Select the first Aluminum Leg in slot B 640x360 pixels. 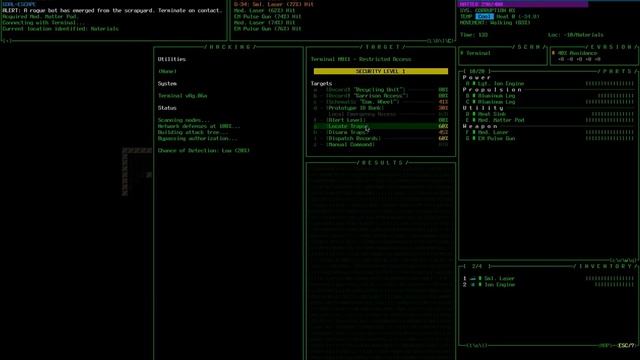[x=496, y=96]
